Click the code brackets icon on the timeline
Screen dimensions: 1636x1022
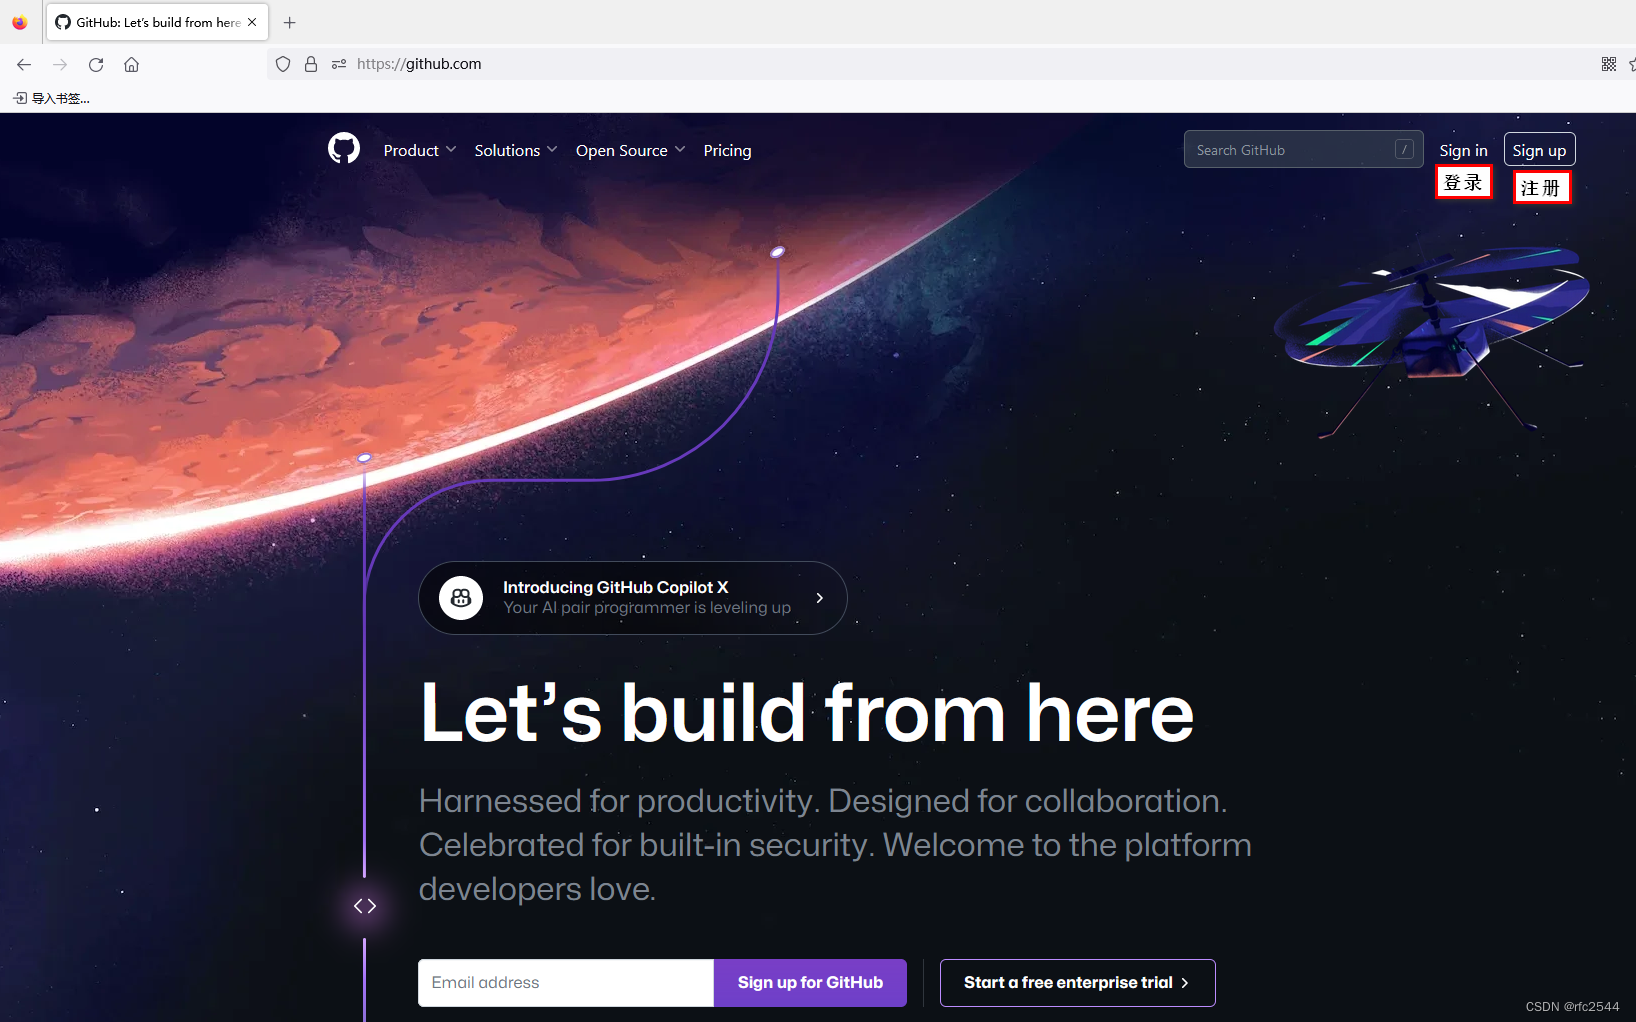click(365, 906)
